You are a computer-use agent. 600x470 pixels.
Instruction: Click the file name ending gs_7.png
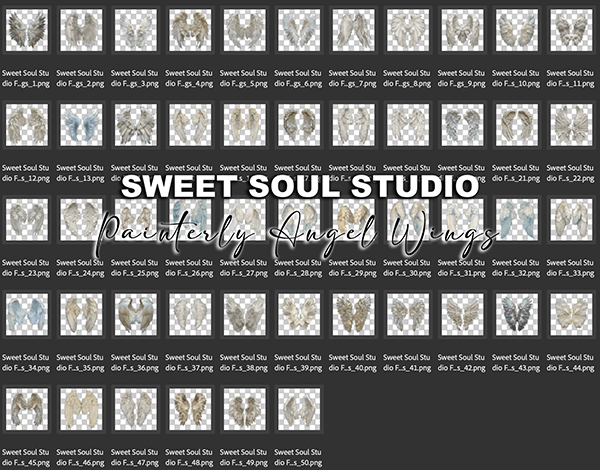click(352, 78)
